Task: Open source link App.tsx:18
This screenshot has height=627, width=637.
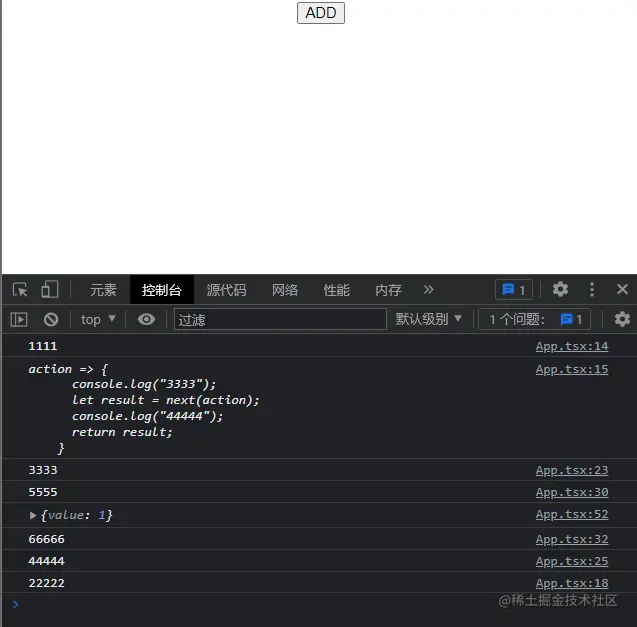Action: tap(572, 583)
